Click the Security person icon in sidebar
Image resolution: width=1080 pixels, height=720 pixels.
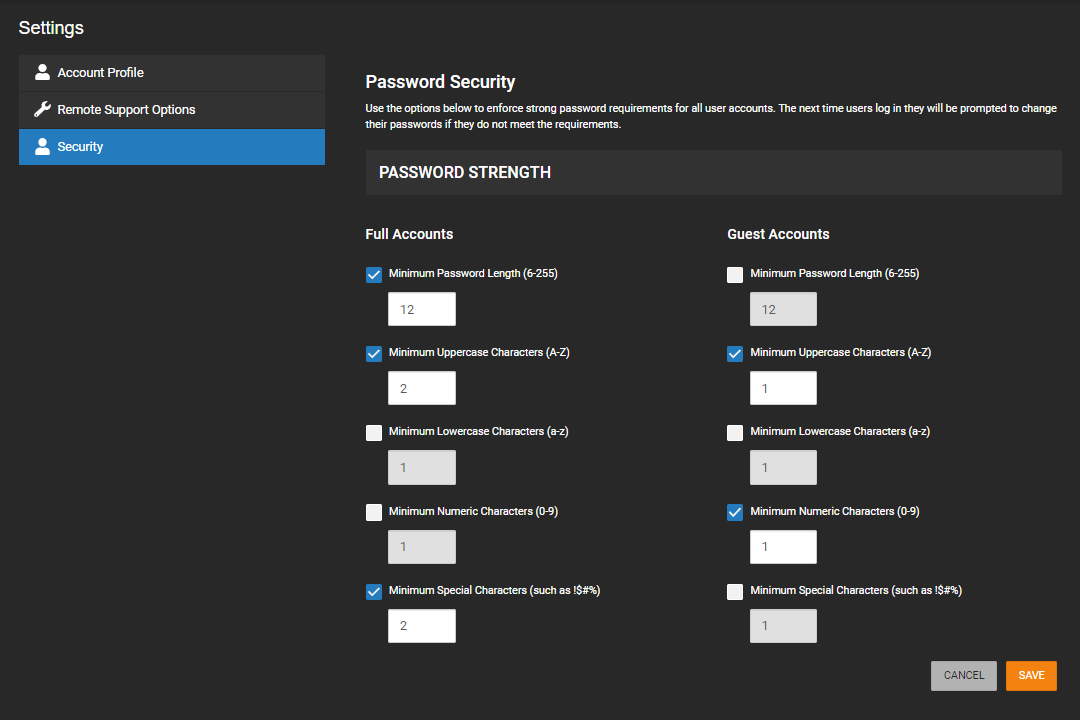[42, 146]
